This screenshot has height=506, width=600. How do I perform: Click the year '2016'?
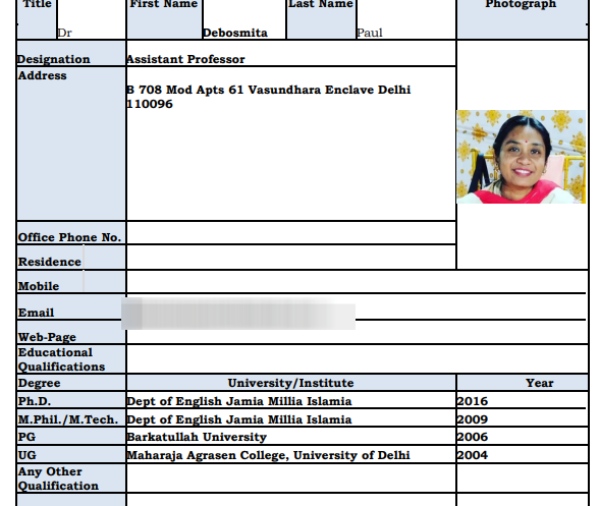click(x=473, y=401)
